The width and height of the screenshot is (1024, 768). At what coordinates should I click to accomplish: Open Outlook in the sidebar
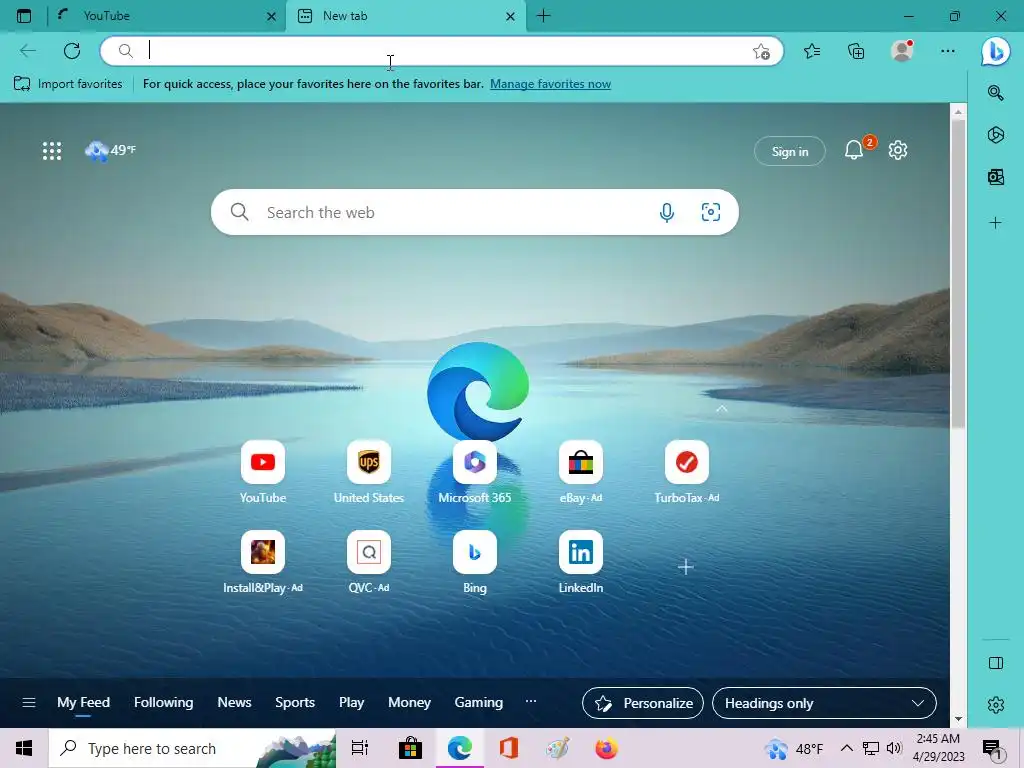(995, 177)
